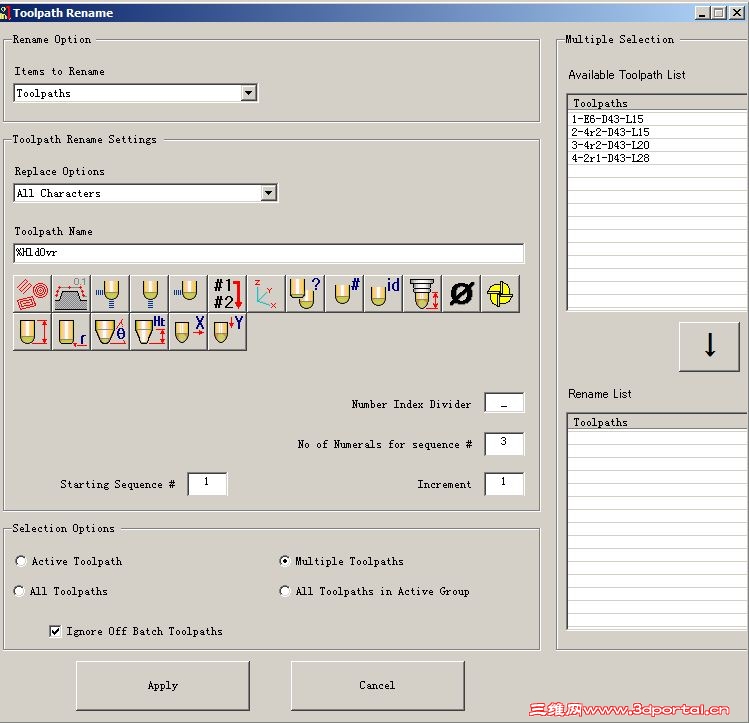Screen dimensions: 749x723
Task: Select toolpath 4-2r1-D43-L28 in available list
Action: [x=658, y=158]
